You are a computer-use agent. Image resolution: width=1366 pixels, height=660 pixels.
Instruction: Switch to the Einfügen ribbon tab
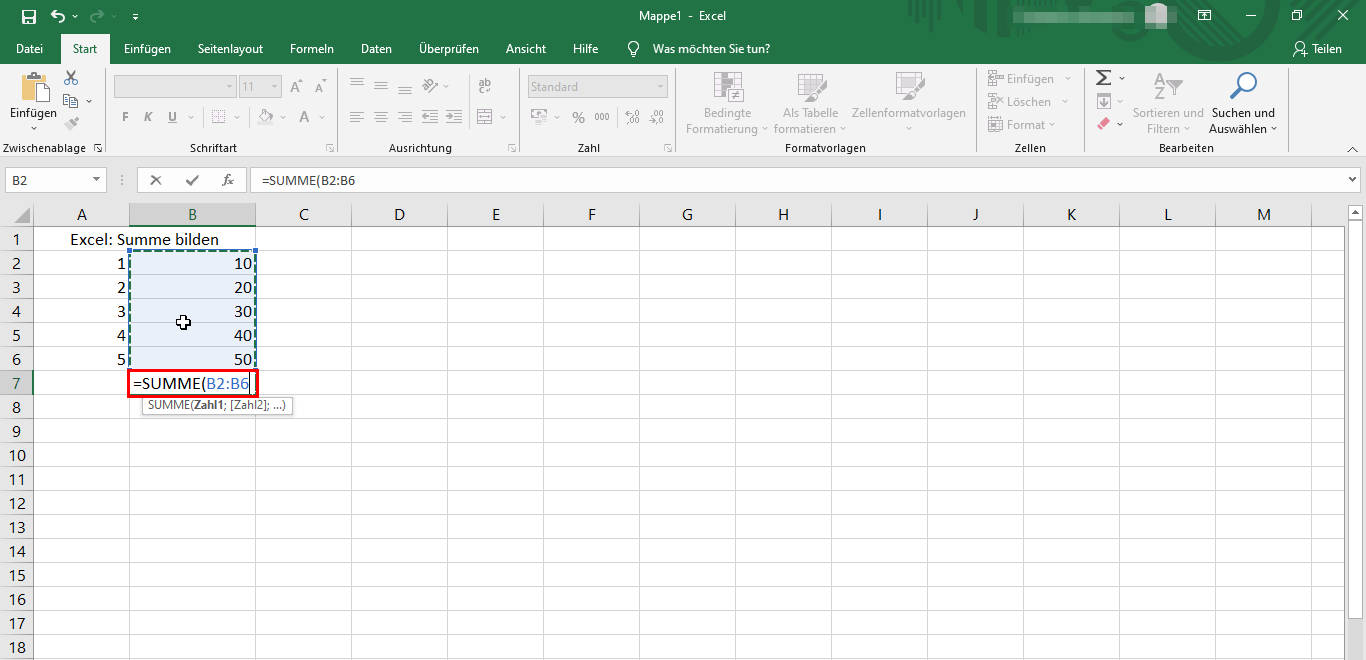[147, 48]
